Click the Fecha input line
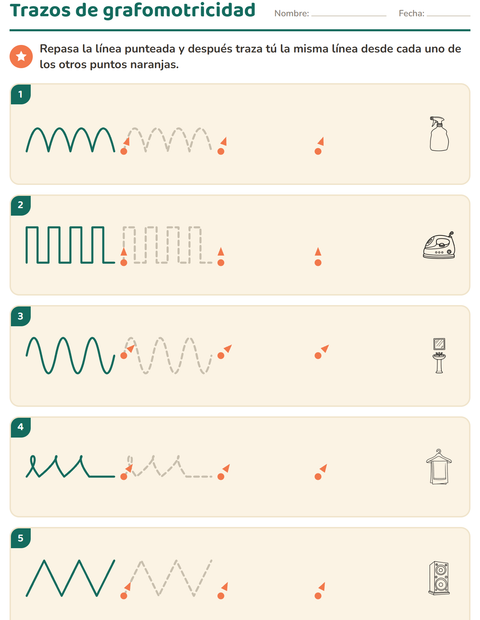This screenshot has width=480, height=620. tap(448, 15)
